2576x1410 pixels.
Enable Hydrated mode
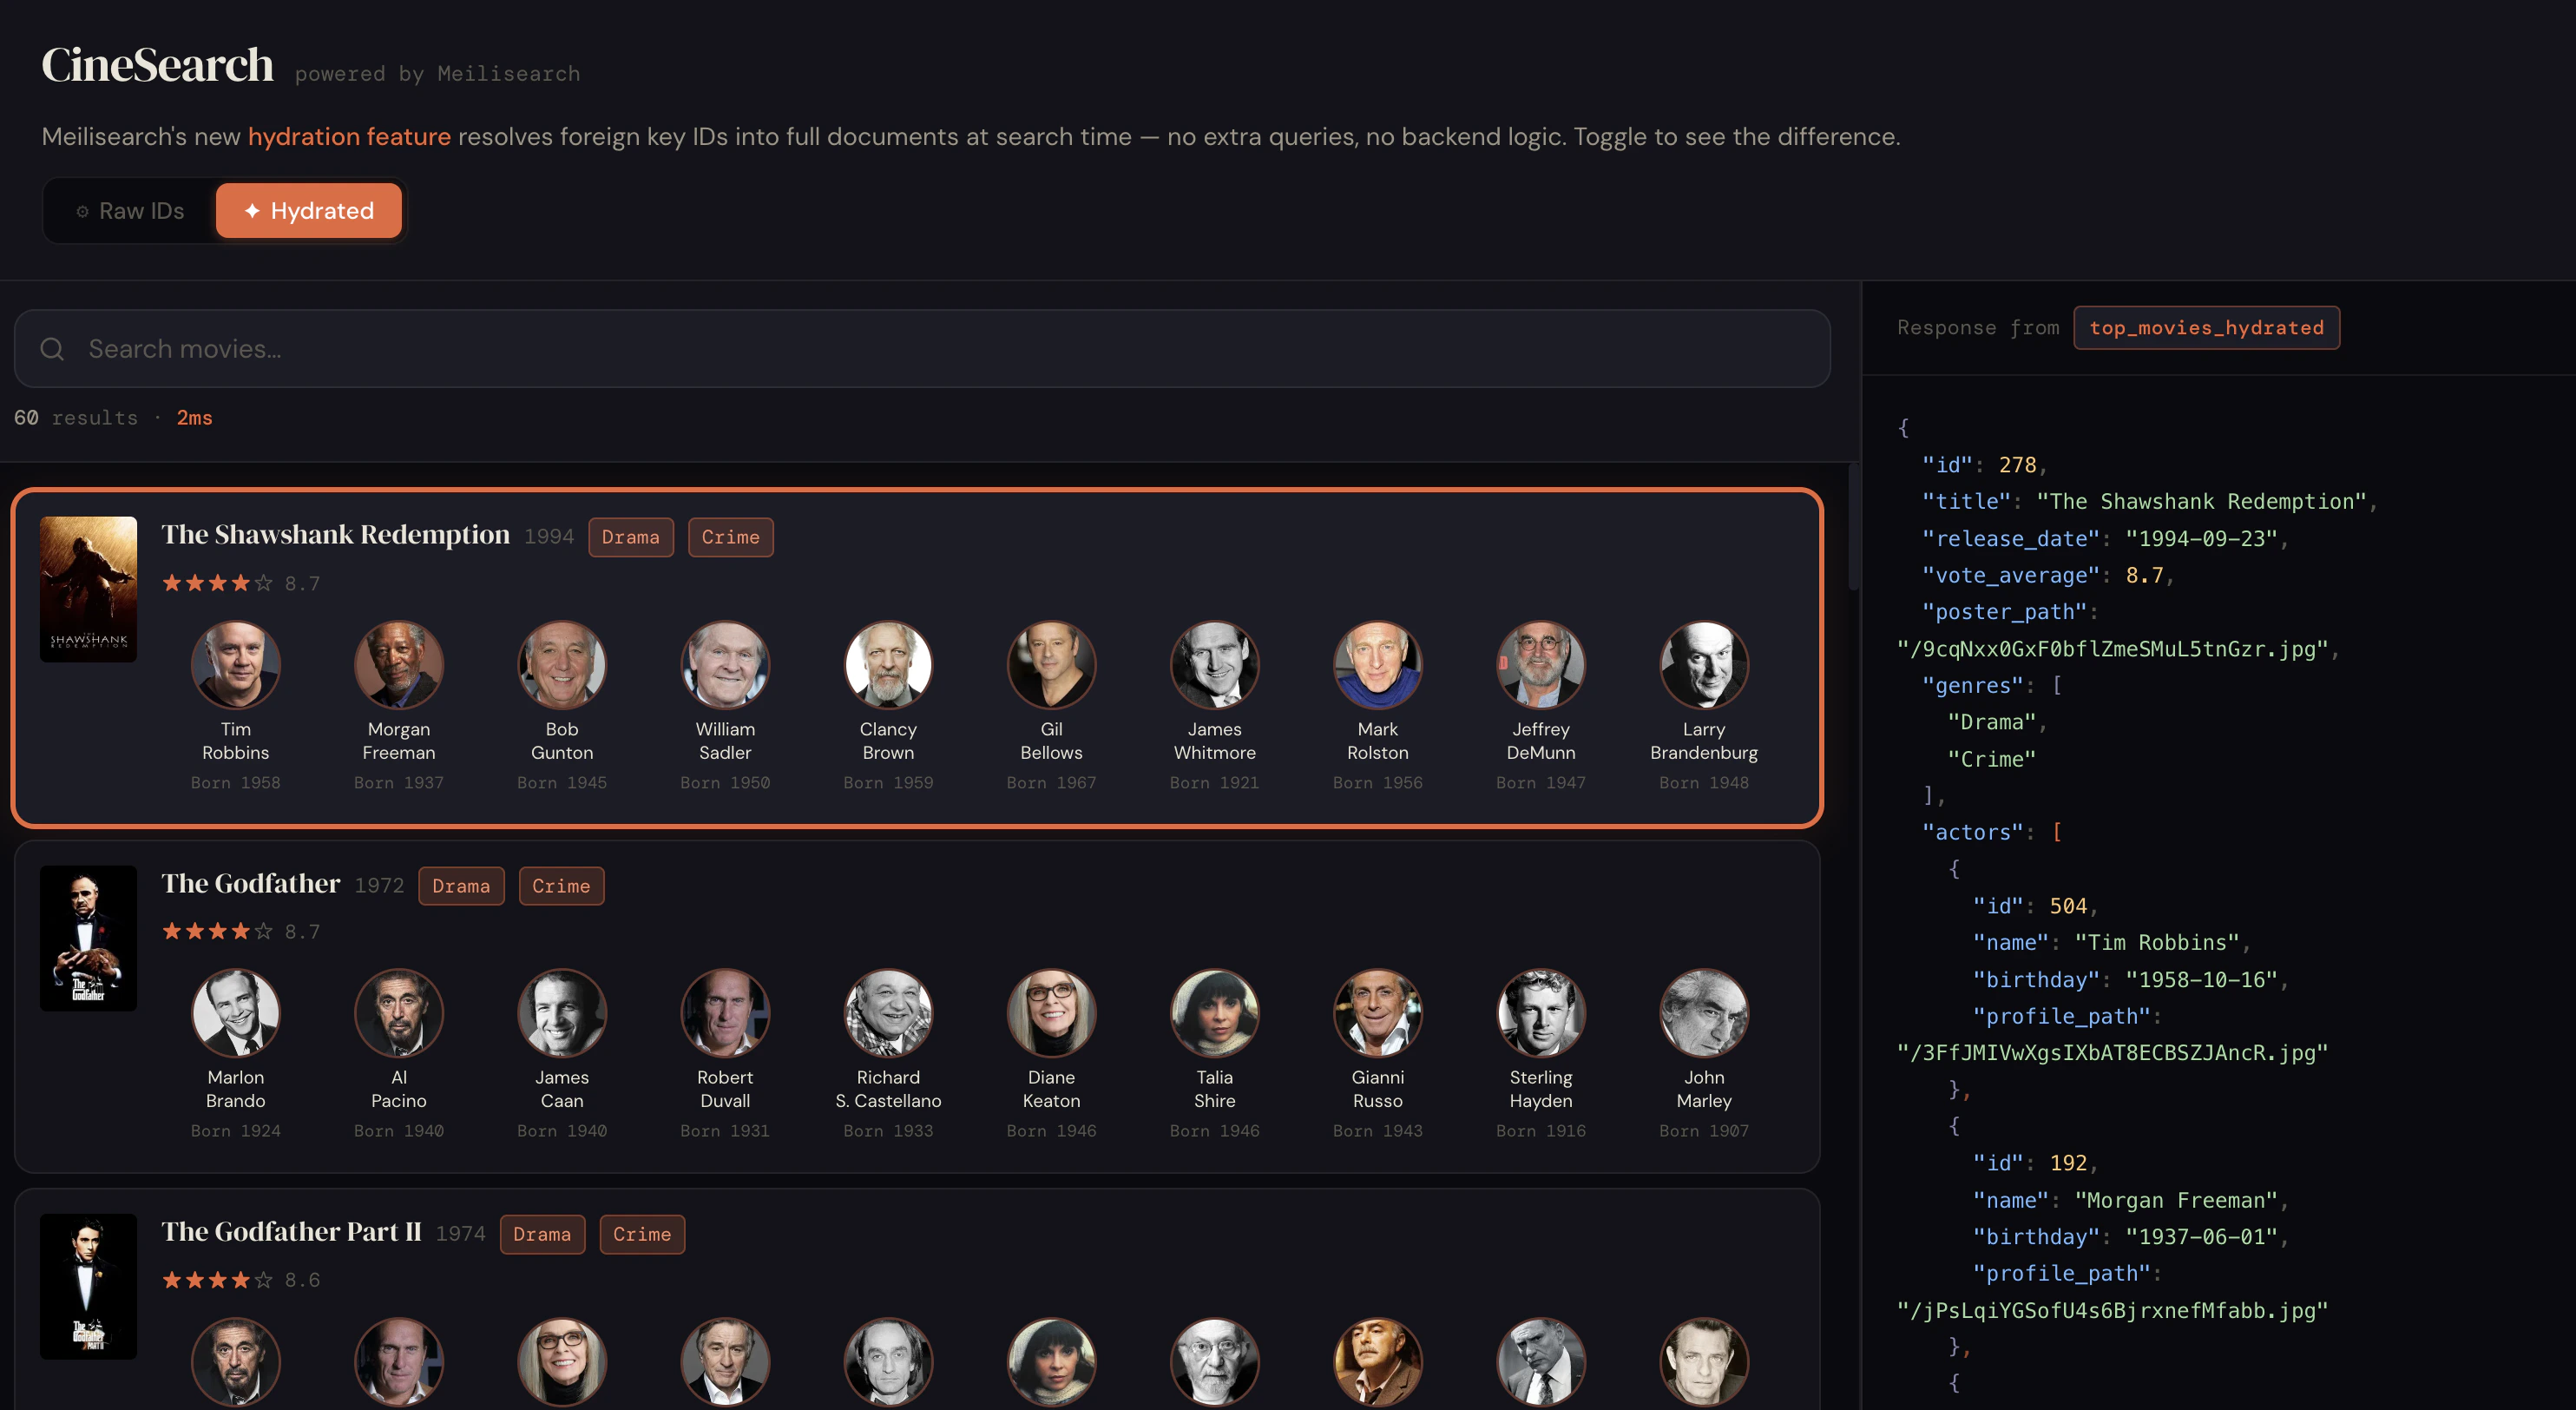(308, 210)
